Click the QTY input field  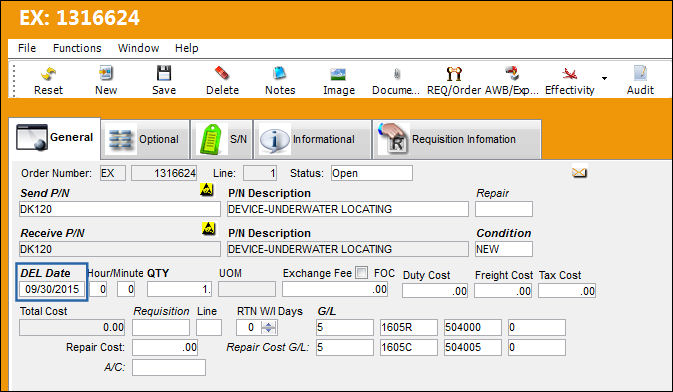[179, 289]
